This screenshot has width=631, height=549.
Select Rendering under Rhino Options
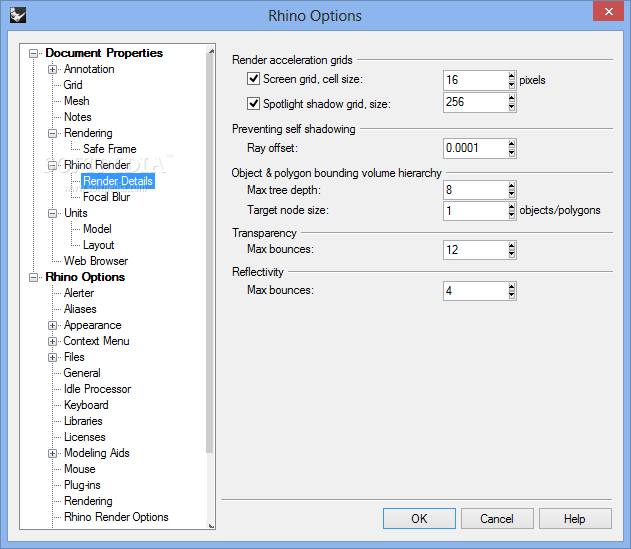pos(88,501)
